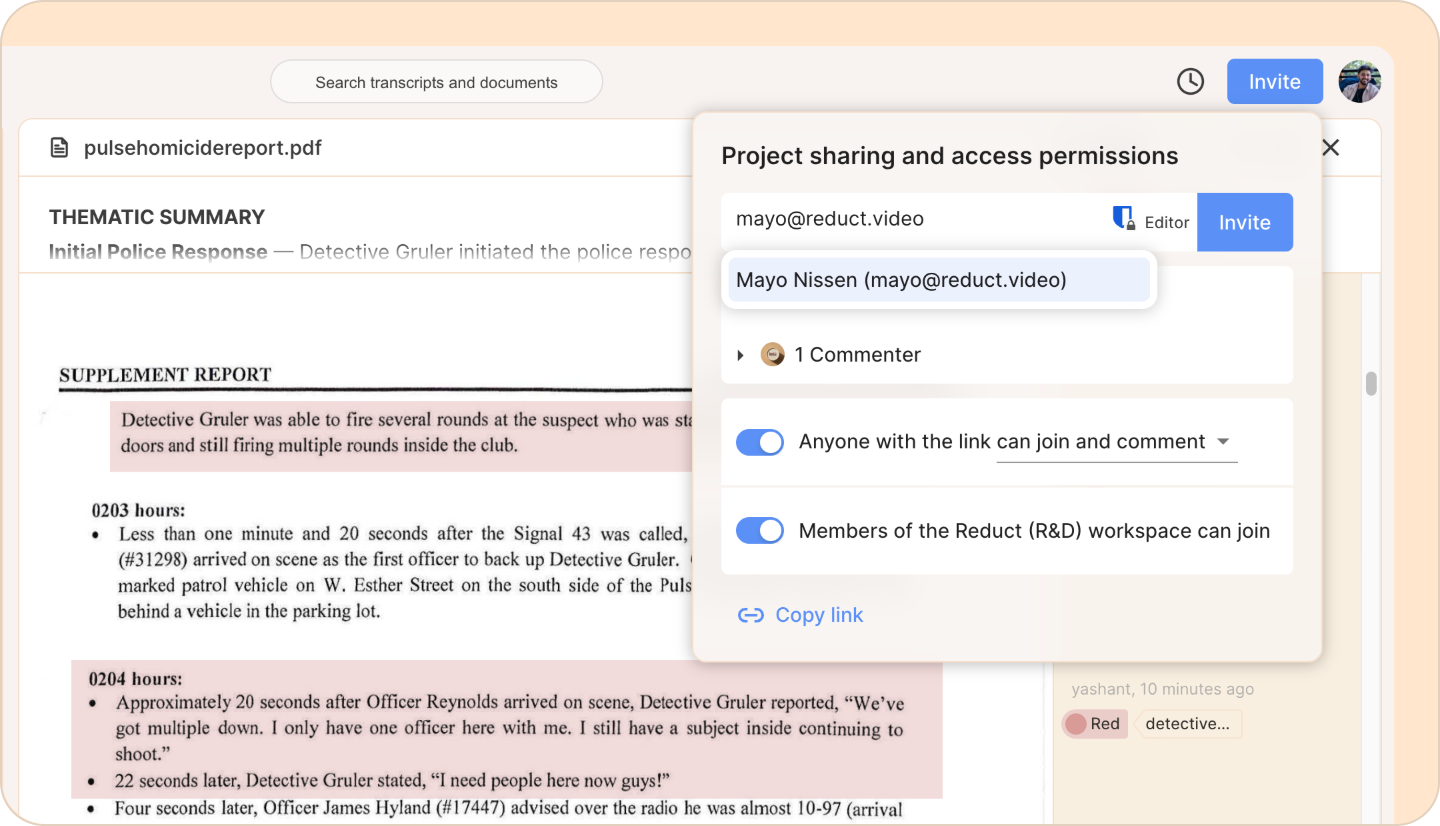Click the Project sharing and access permissions title
Image resolution: width=1440 pixels, height=826 pixels.
(x=950, y=156)
